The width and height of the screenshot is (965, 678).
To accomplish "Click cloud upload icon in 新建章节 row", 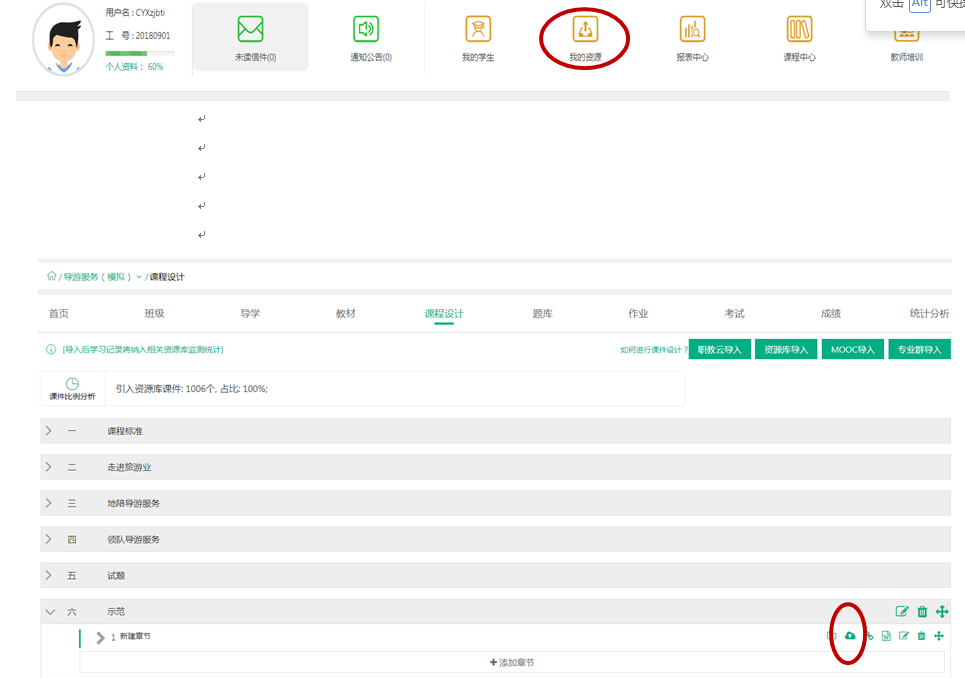I will (x=850, y=636).
